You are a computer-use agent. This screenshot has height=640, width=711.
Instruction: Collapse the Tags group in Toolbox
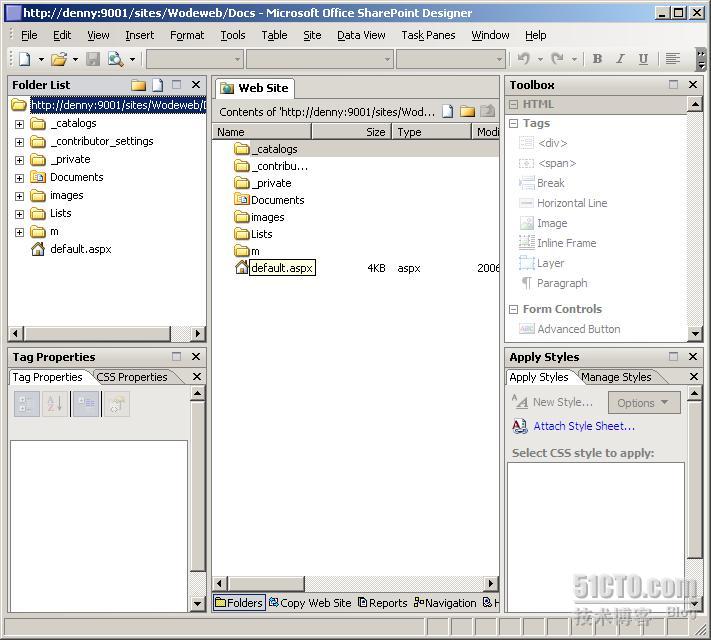[513, 123]
